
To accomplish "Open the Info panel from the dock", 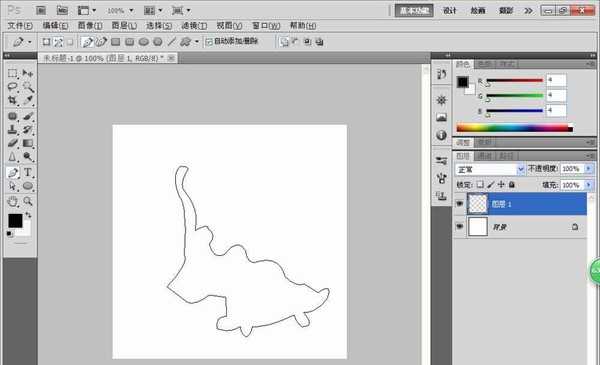I will 441,135.
